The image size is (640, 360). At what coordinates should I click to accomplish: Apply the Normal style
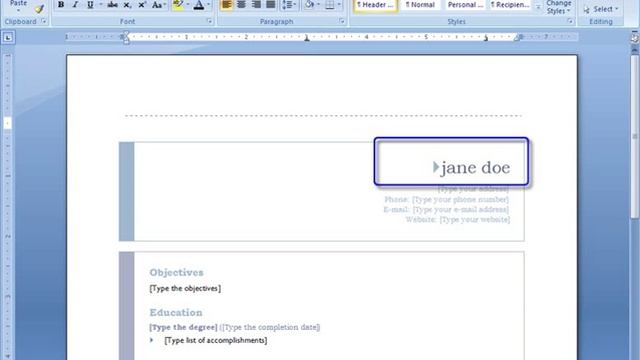420,5
